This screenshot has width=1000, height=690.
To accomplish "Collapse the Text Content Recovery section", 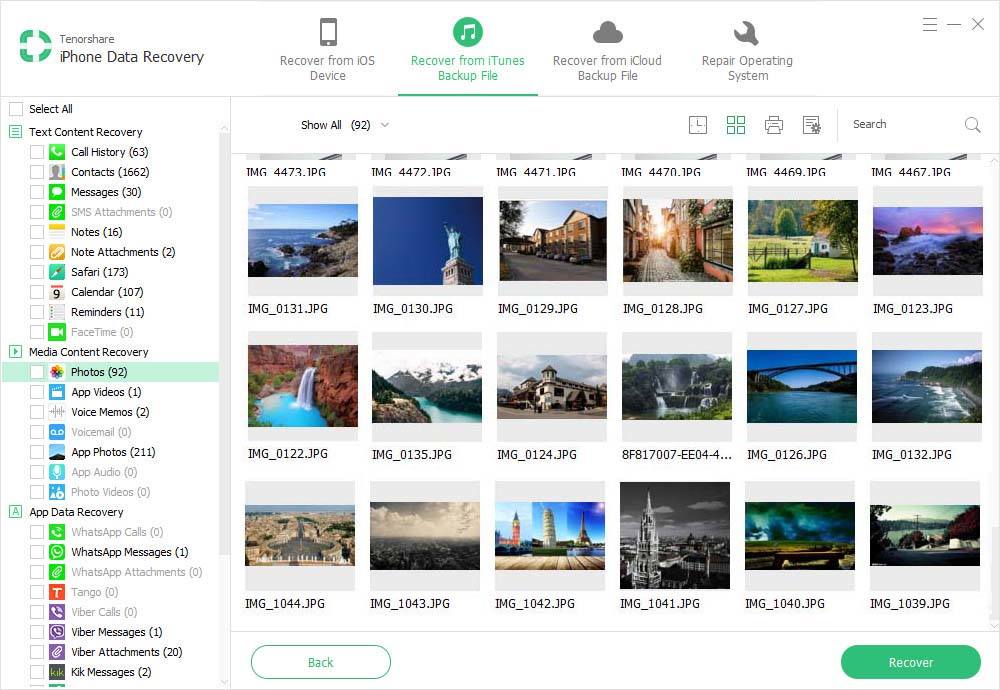I will (15, 132).
